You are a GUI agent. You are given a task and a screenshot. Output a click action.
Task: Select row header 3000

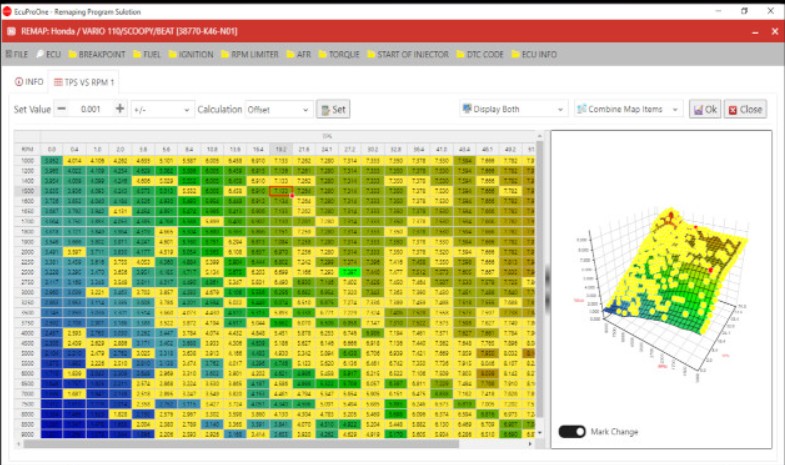[27, 292]
